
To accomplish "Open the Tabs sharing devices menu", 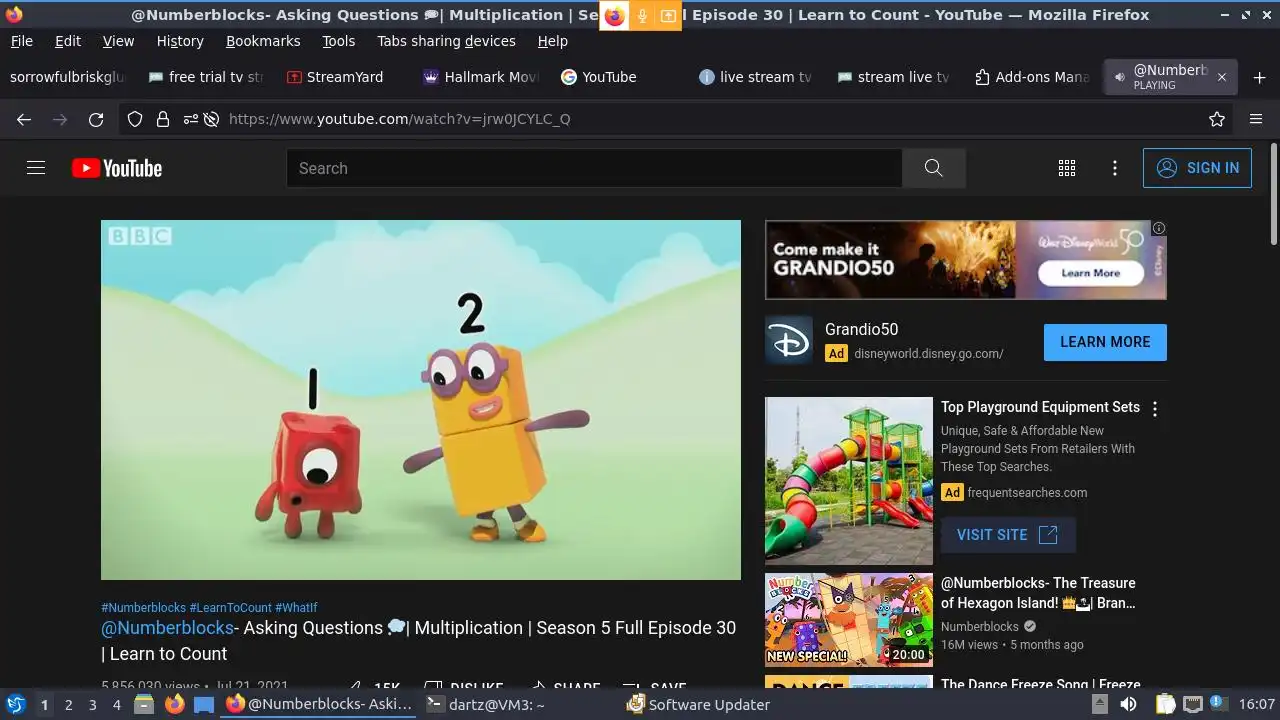I will (x=446, y=41).
